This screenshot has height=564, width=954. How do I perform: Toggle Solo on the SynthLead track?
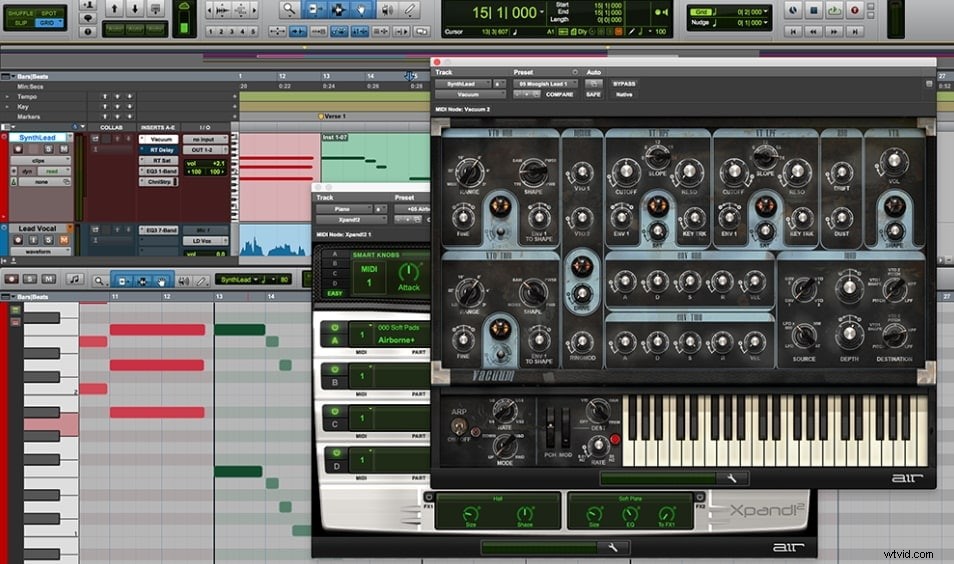point(49,149)
